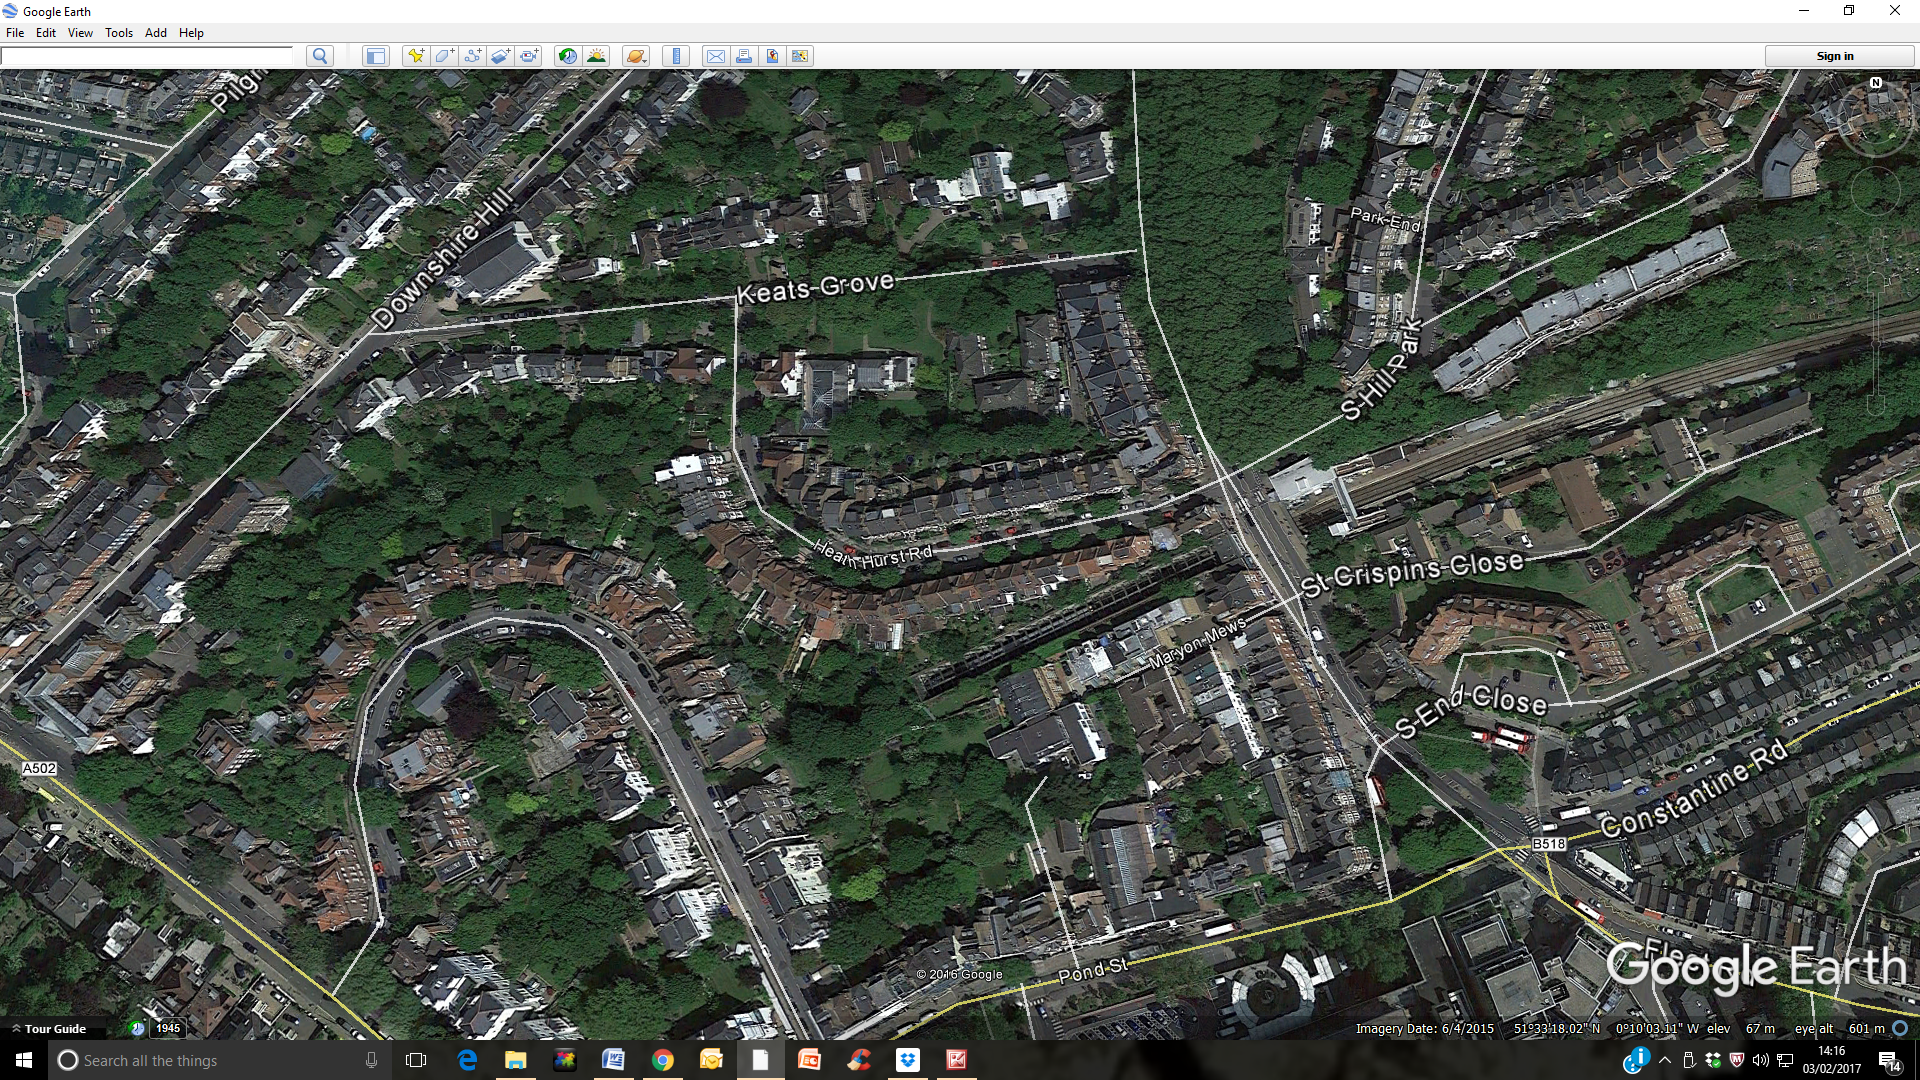Click the historical imagery clock near 1945
The height and width of the screenshot is (1080, 1920).
(137, 1028)
